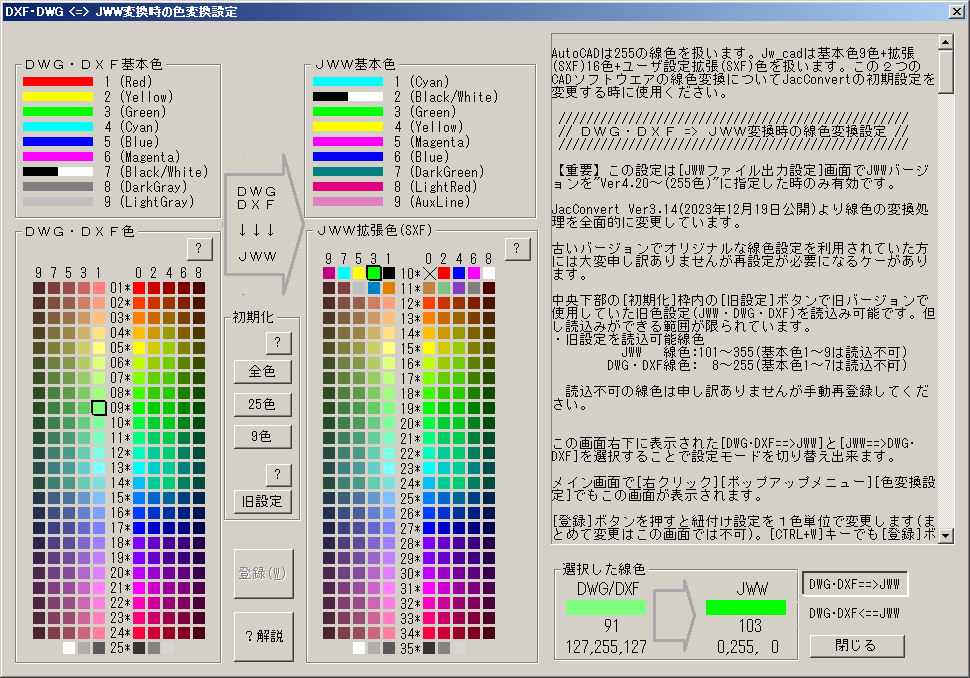
Task: Switch mode to DWG・DXF<==JWW
Action: 855,613
